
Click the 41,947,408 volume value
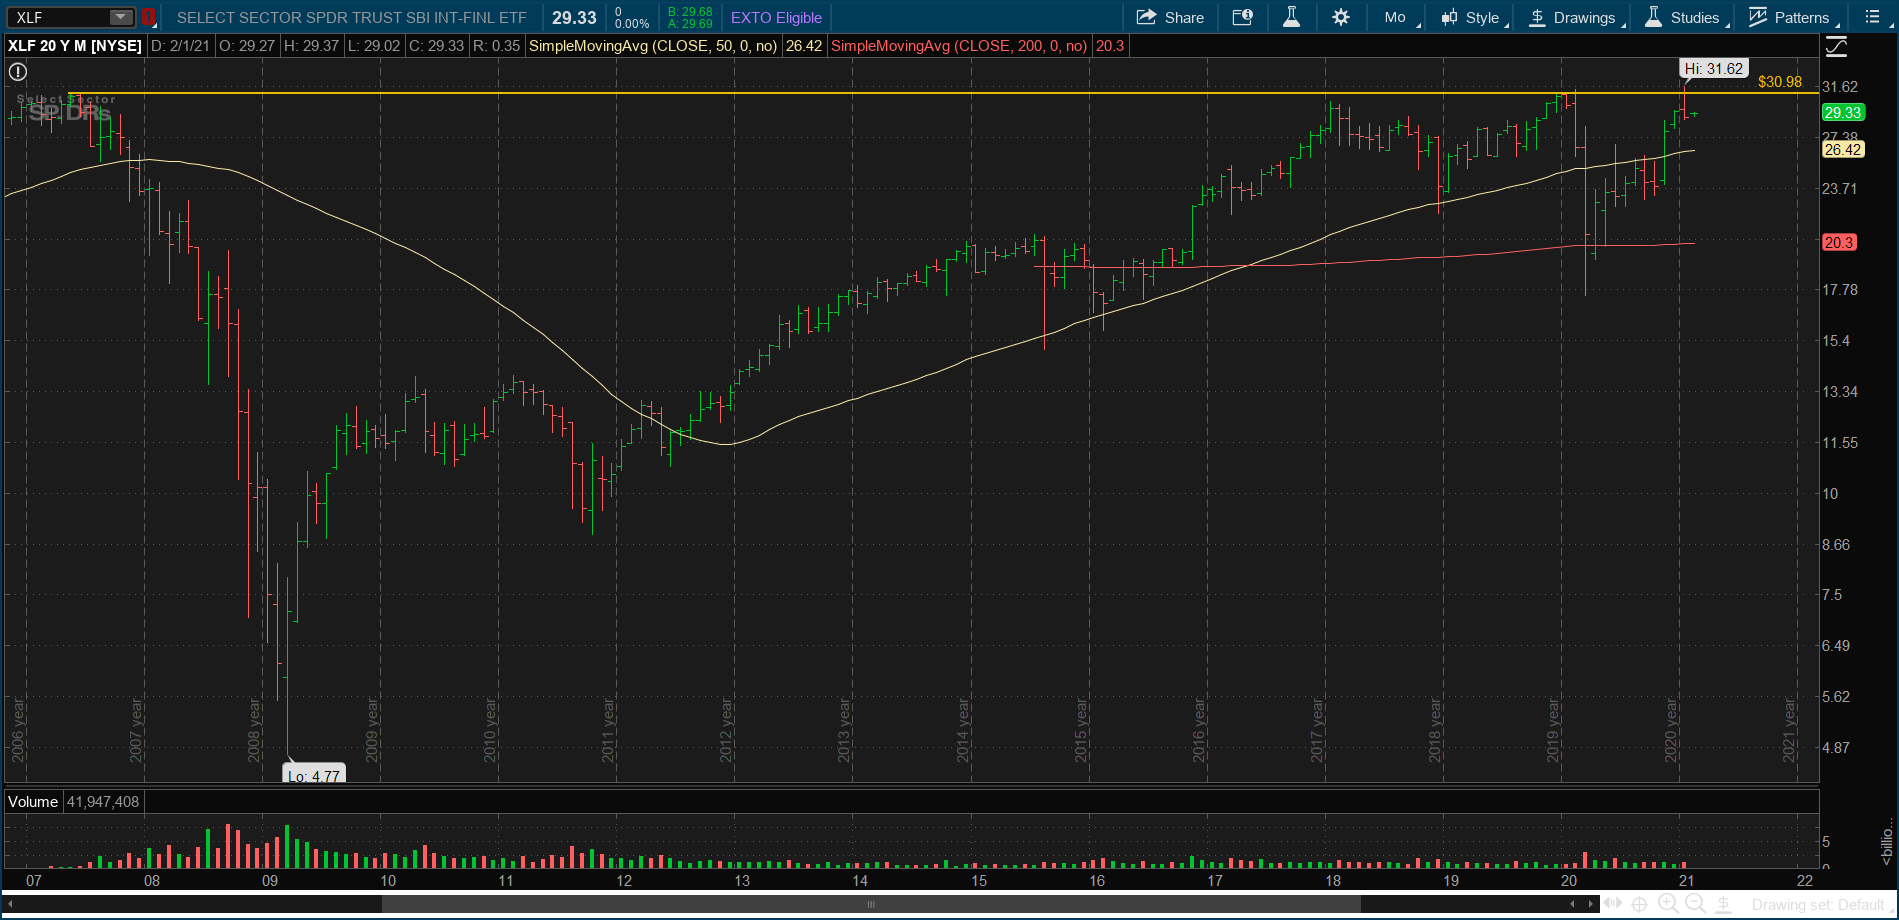coord(104,801)
